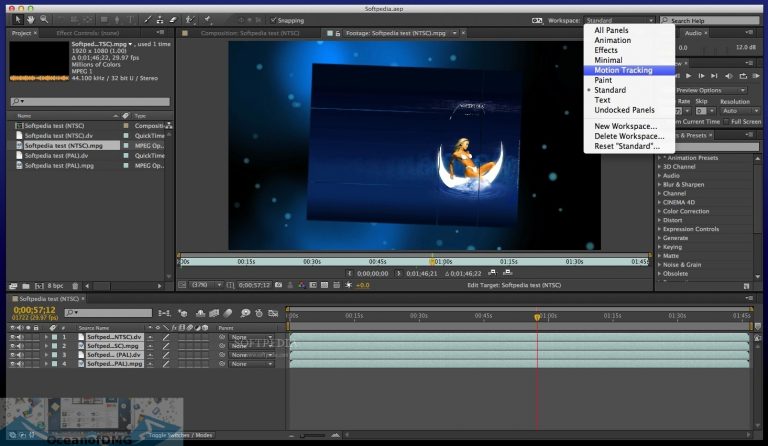Open Parent dropdown for layer 1
The image size is (768, 446).
(x=251, y=337)
